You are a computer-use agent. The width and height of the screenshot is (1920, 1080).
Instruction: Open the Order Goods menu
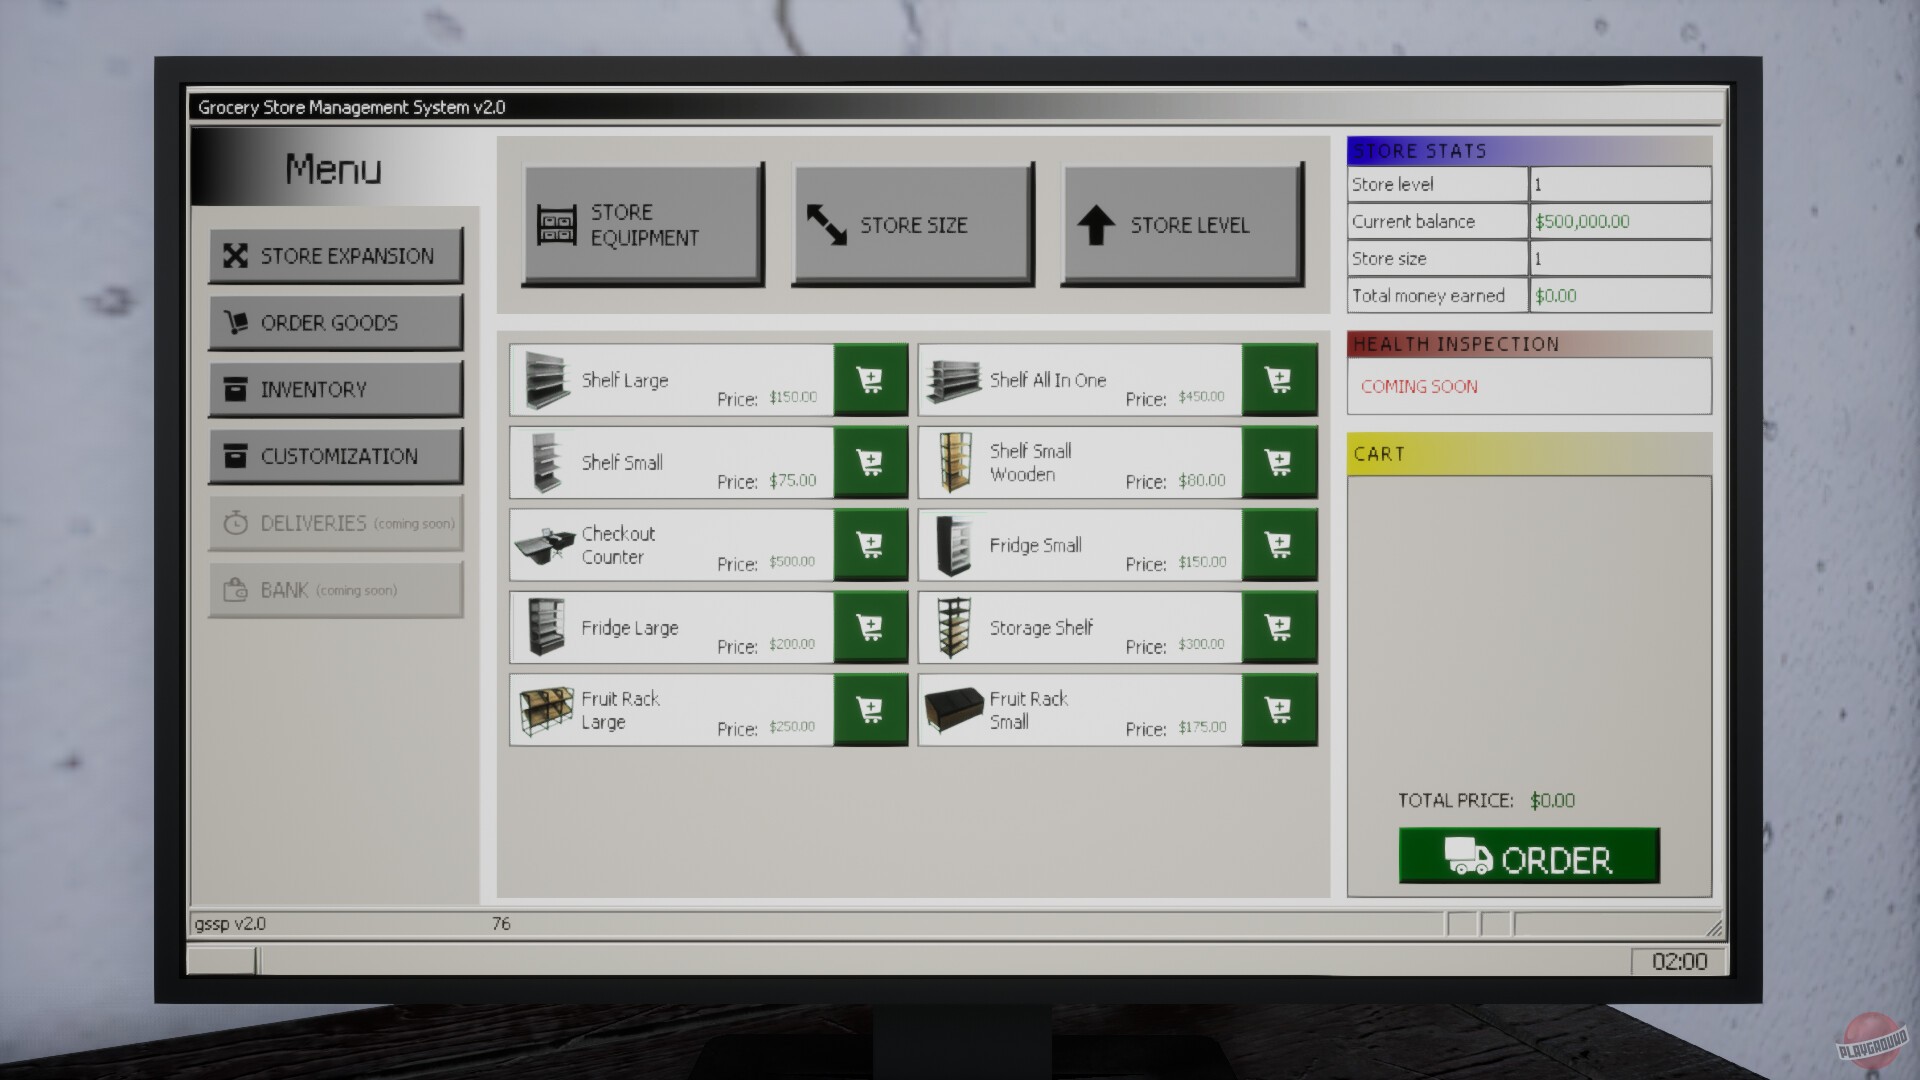[335, 322]
